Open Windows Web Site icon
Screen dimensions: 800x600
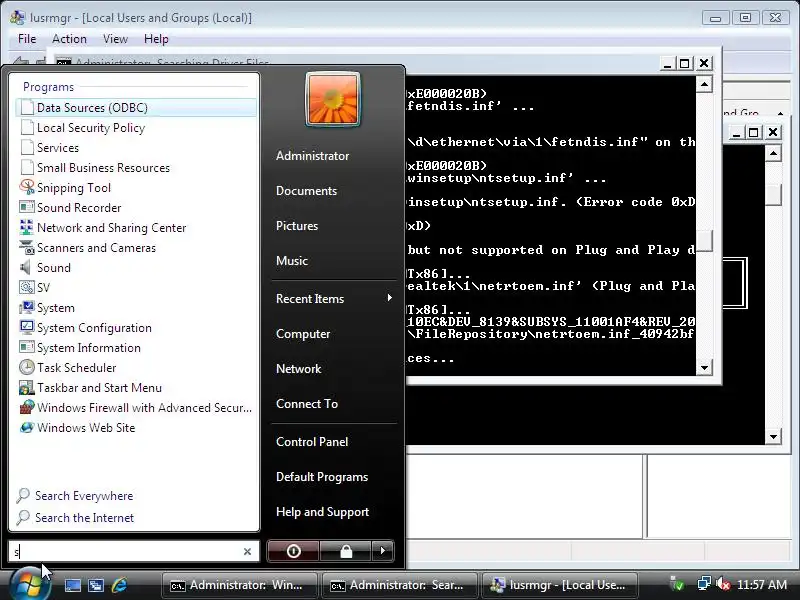(27, 428)
